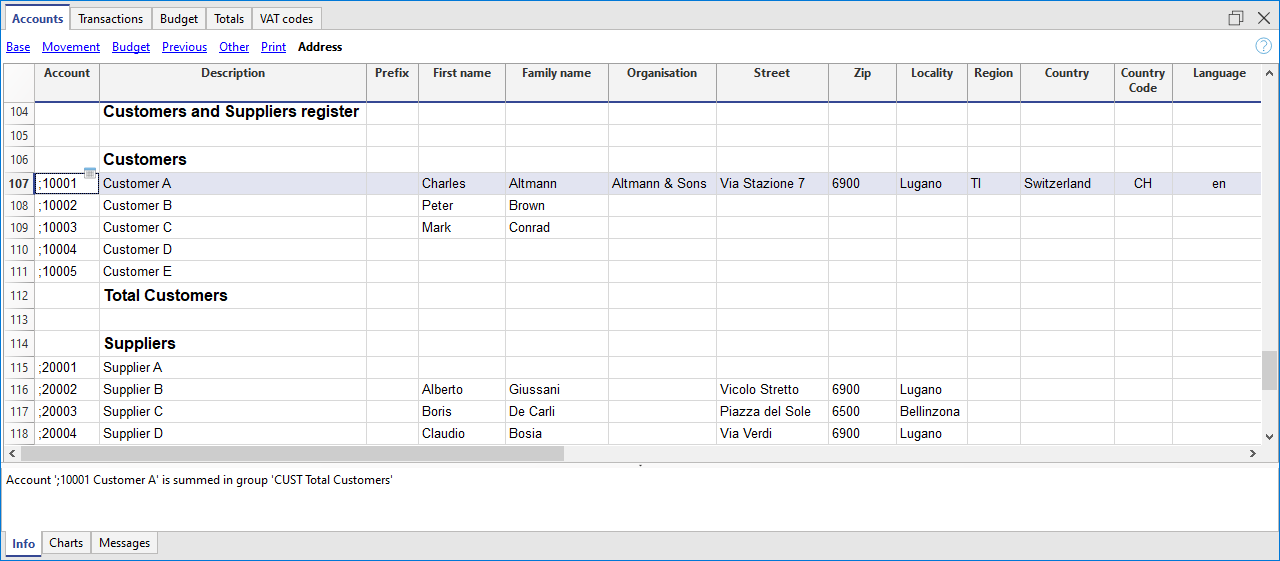
Task: Click the 'TI' region cell
Action: [994, 183]
